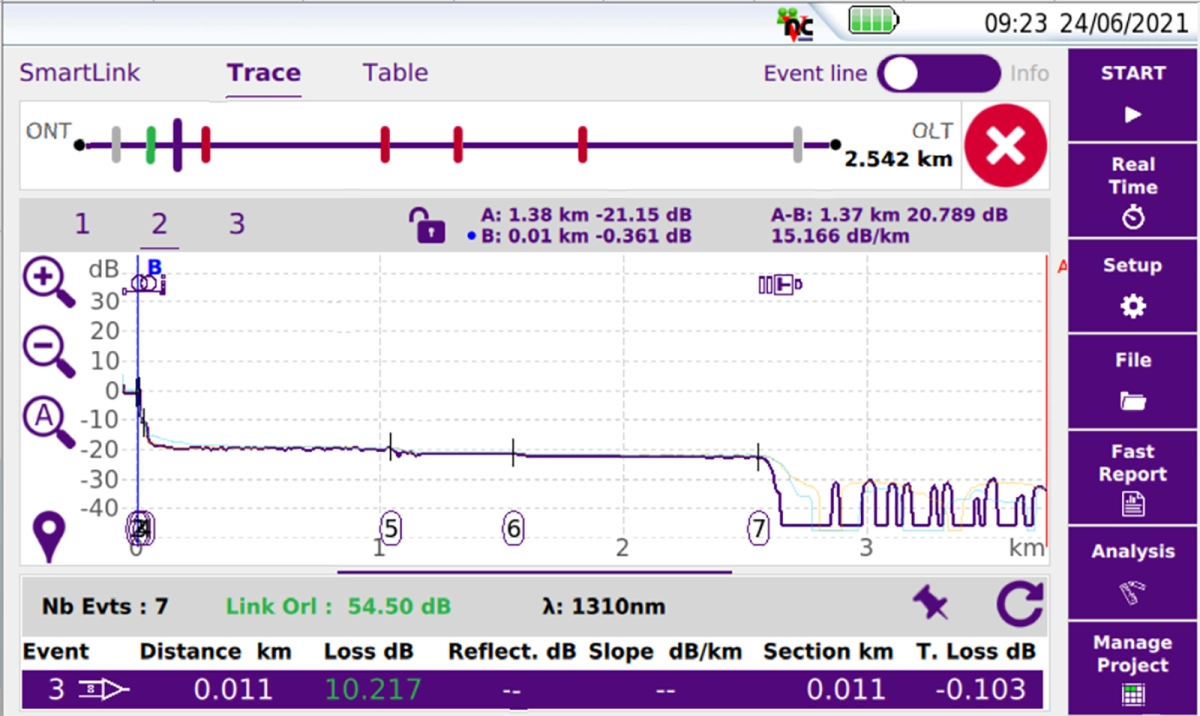Click the 0.011 distance cell
The image size is (1200, 716).
(x=232, y=689)
